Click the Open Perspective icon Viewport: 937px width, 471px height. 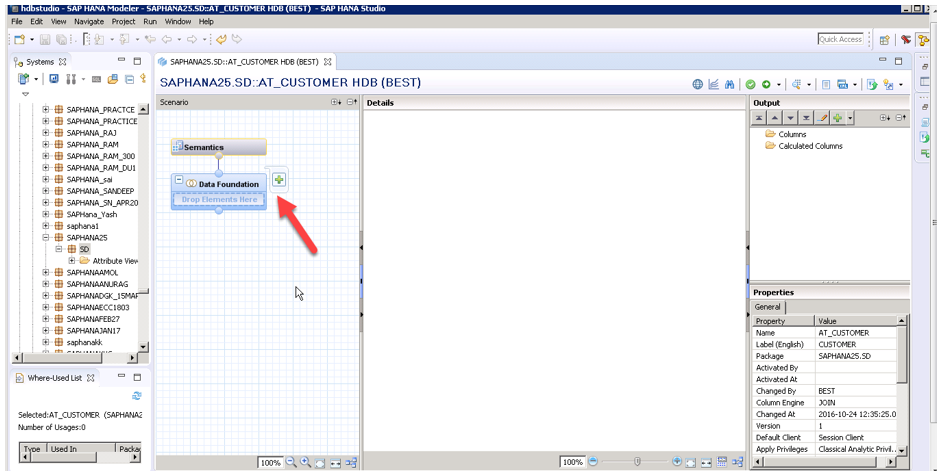(884, 40)
